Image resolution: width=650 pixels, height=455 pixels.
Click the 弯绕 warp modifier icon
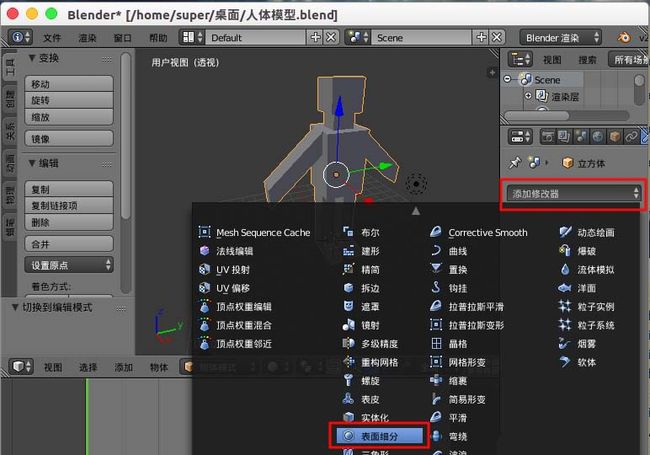[436, 436]
